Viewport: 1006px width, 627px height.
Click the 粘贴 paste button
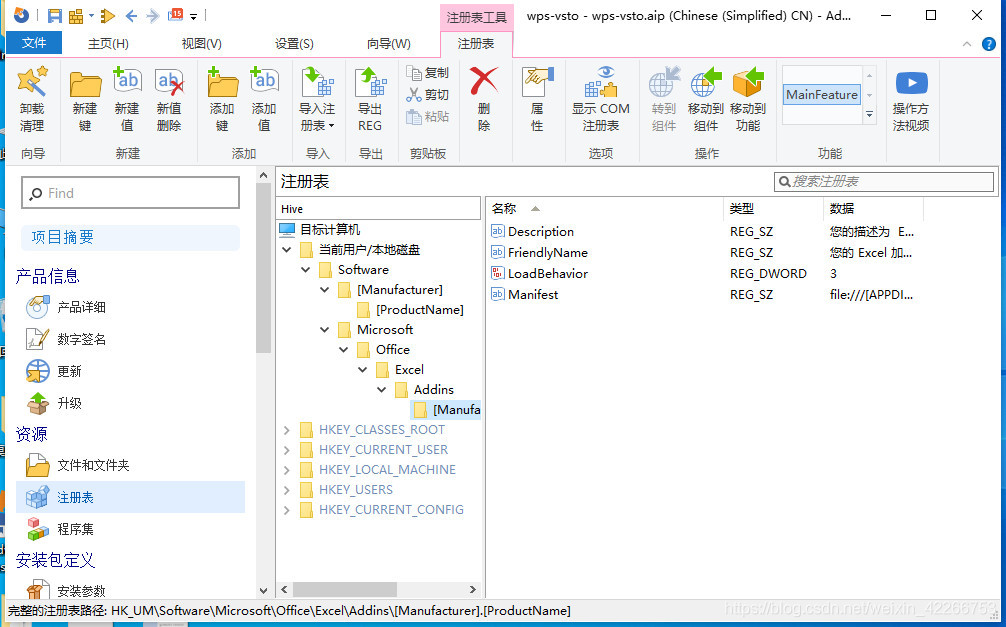click(428, 116)
